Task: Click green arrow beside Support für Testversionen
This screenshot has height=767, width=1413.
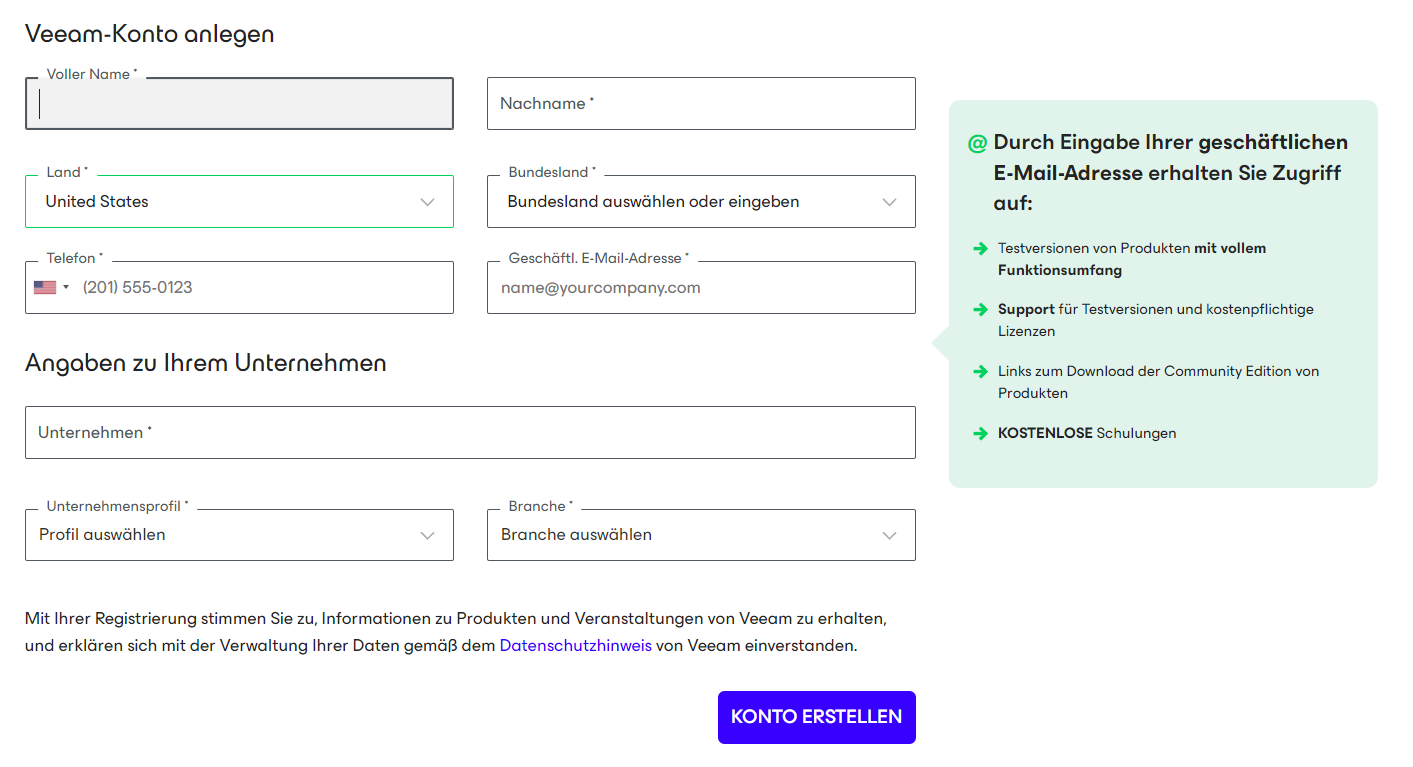Action: 980,309
